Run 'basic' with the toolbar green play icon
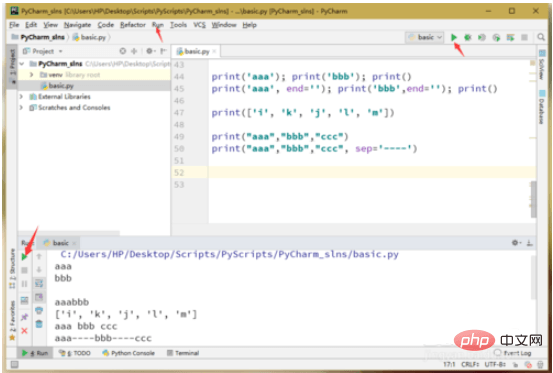 pos(454,37)
